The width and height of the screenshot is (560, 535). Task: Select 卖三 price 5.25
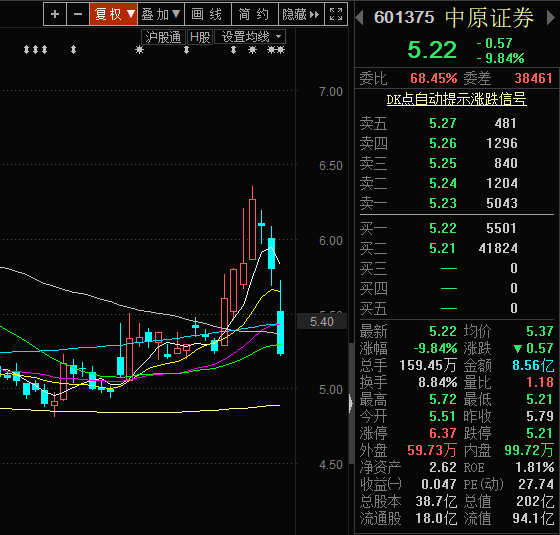coord(443,163)
